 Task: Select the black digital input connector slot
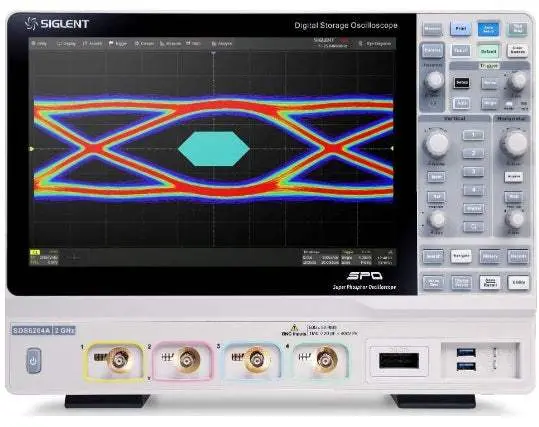click(x=399, y=361)
